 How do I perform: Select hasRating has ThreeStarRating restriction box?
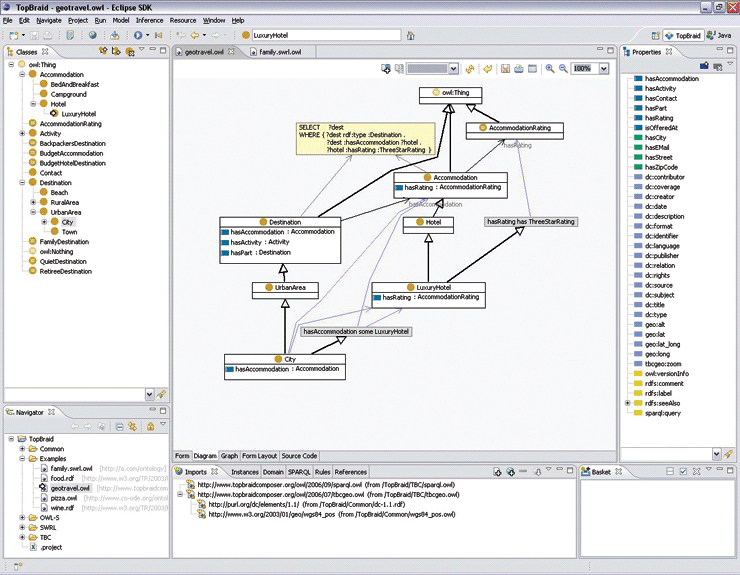click(x=531, y=221)
